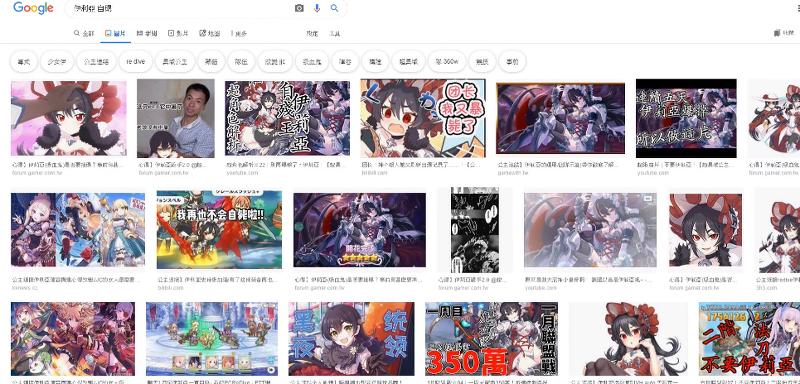Screen dimensions: 800x384
Task: Open thumbnail labeled 黑夜统领
Action: [352, 339]
